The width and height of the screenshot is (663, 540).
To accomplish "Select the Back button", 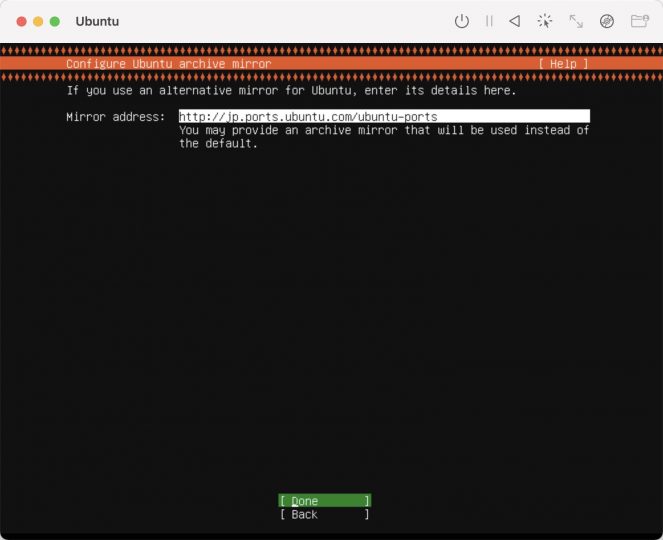I will (325, 514).
